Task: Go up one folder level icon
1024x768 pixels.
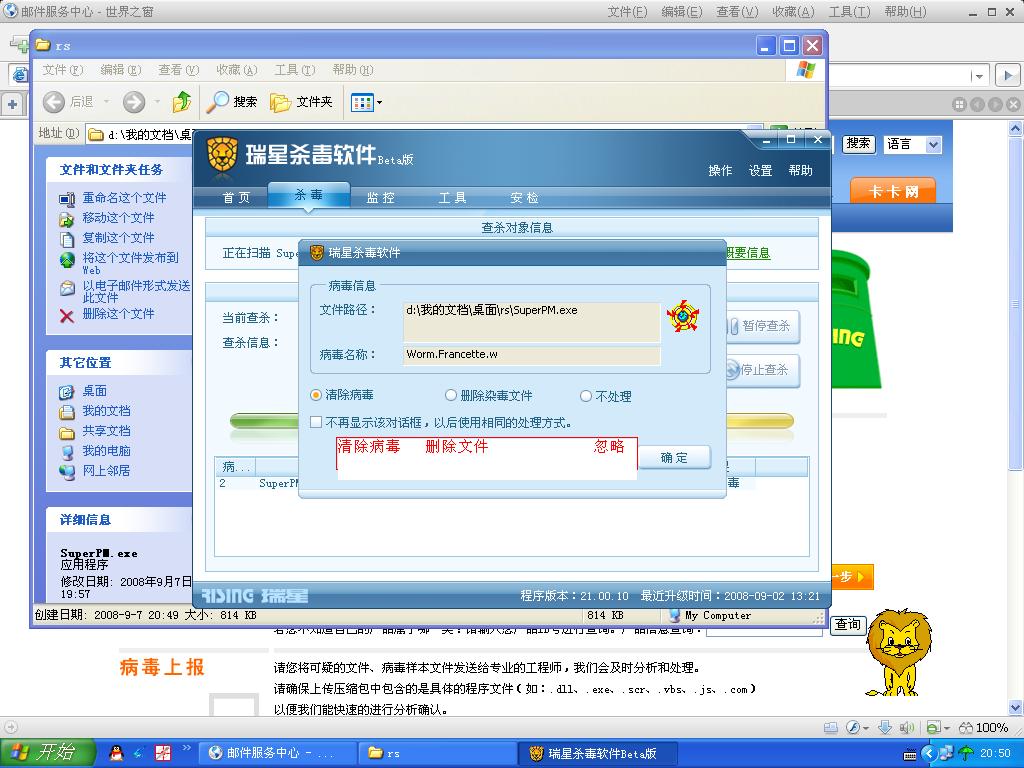Action: (x=182, y=102)
